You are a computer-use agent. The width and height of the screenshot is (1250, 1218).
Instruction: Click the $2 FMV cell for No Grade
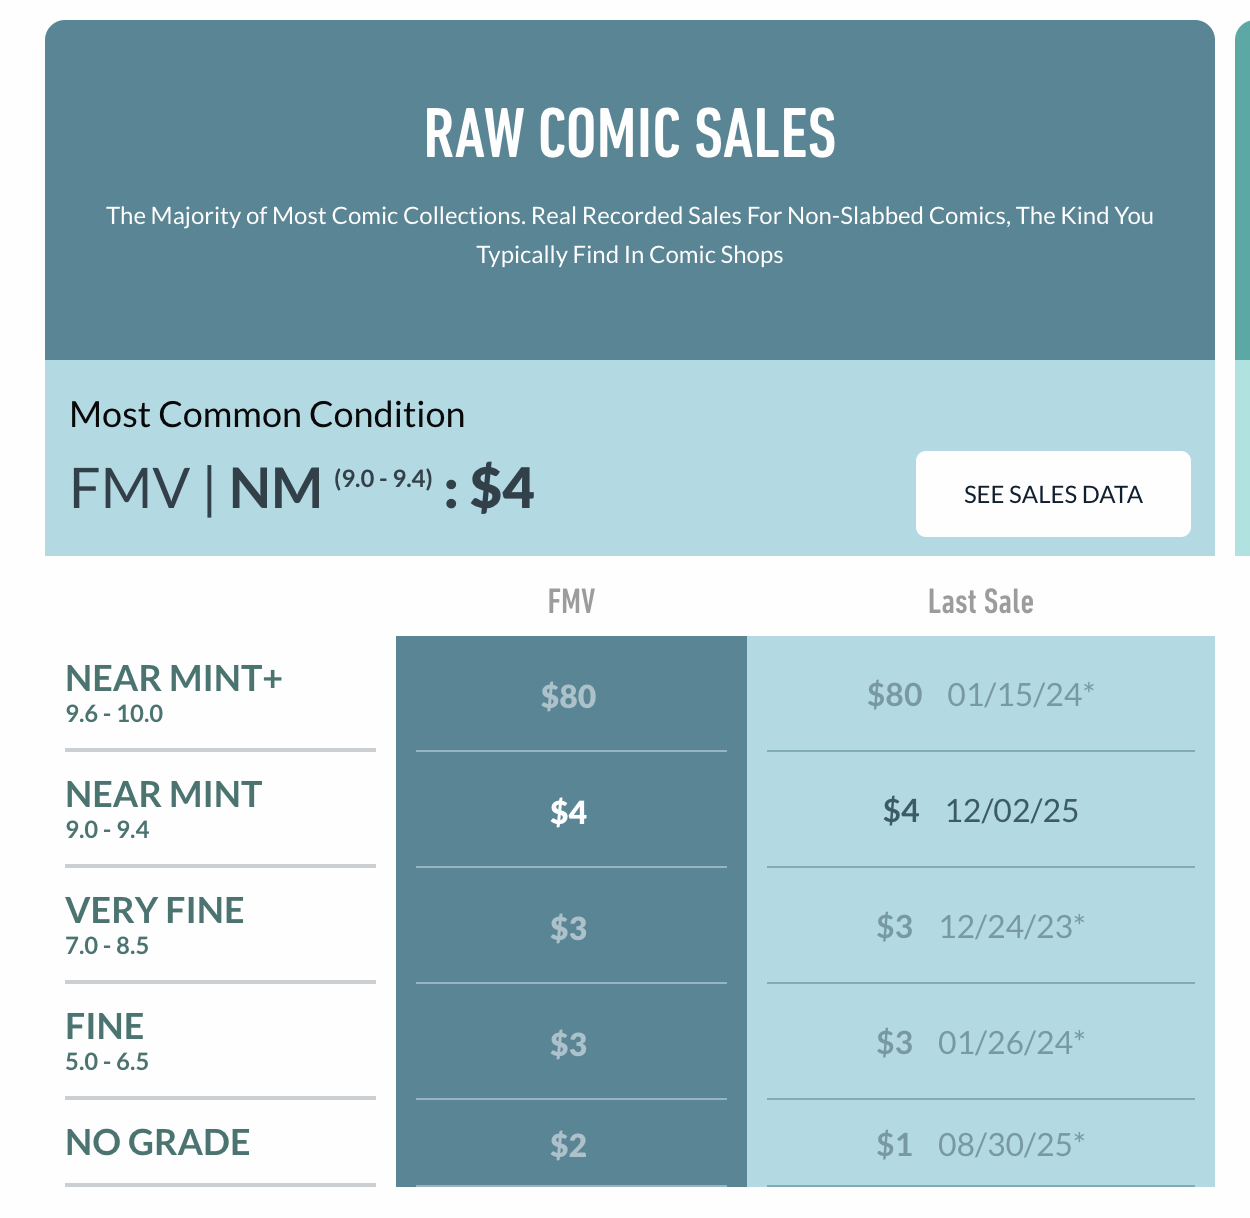coord(569,1145)
